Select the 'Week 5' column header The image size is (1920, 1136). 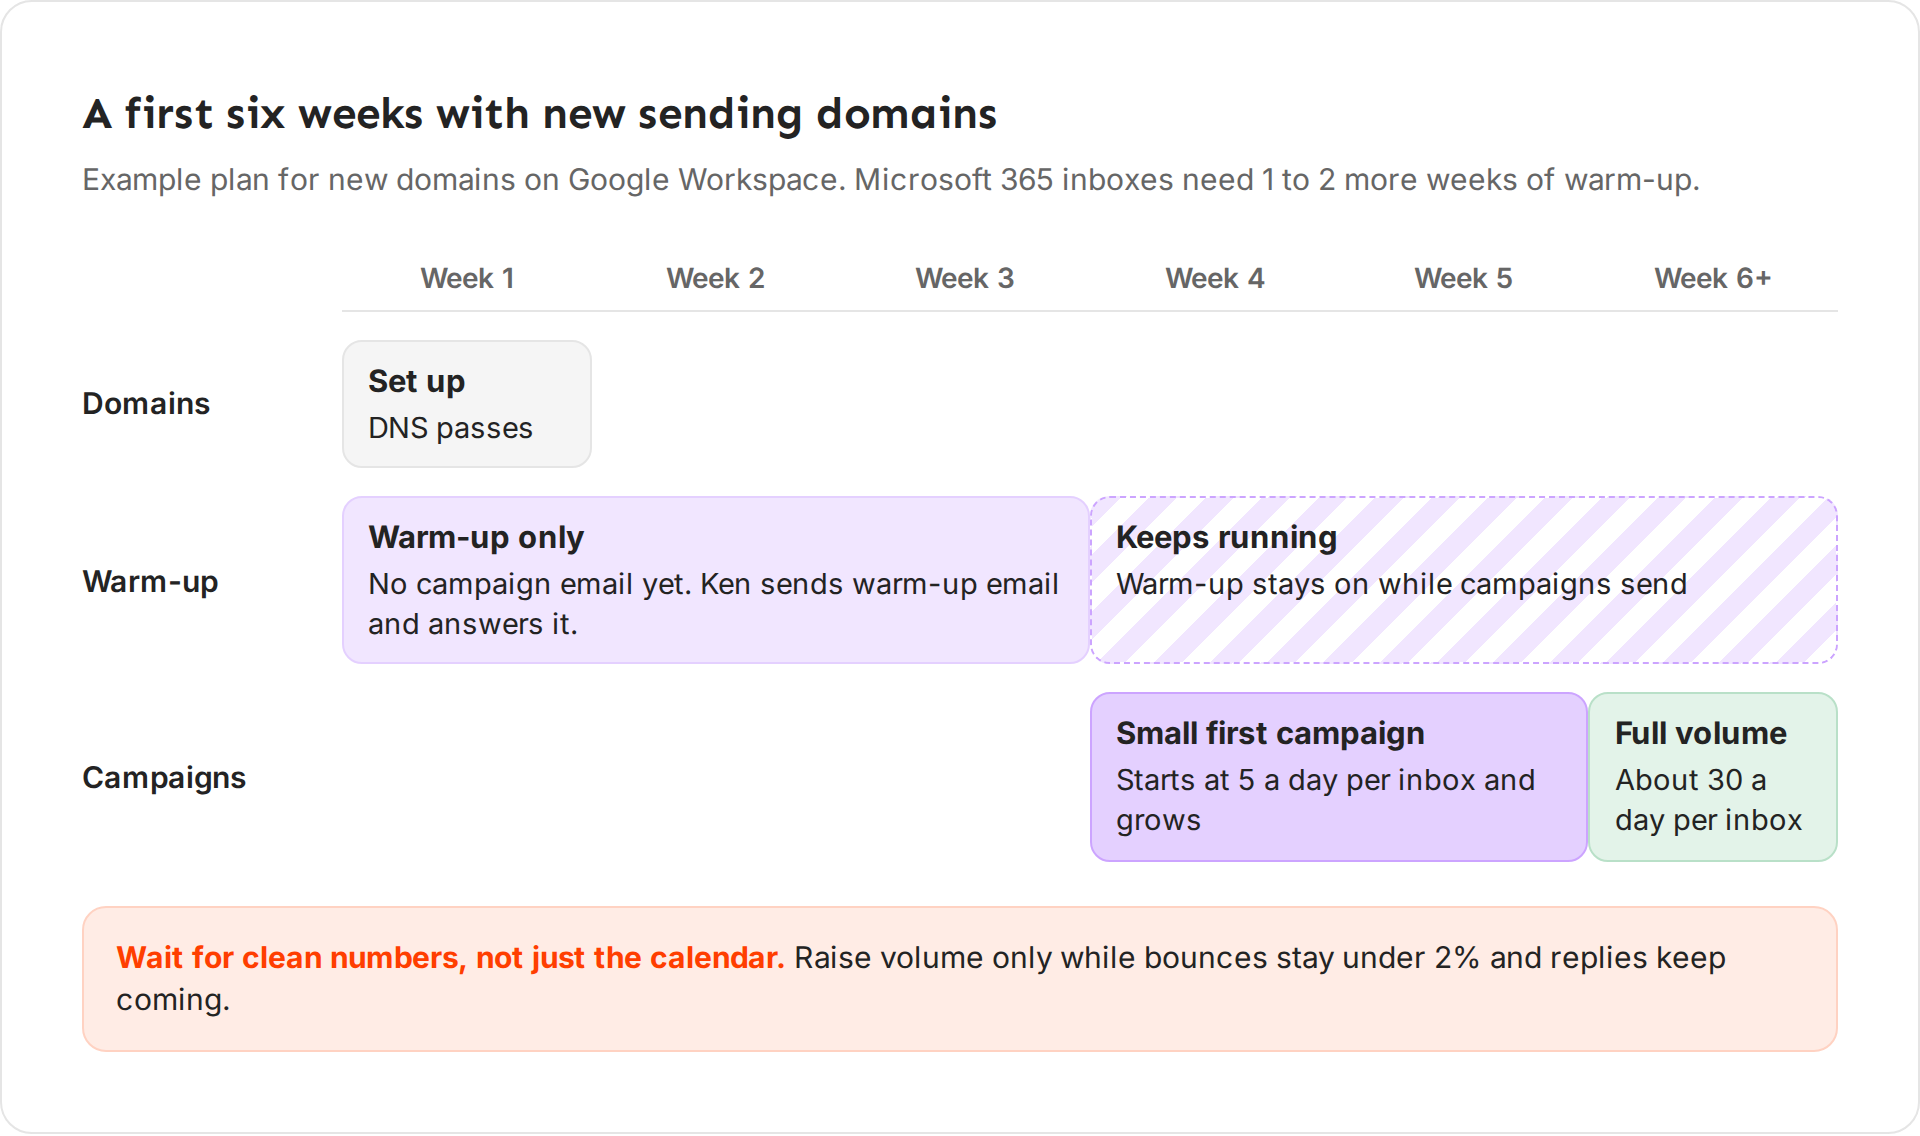coord(1463,278)
